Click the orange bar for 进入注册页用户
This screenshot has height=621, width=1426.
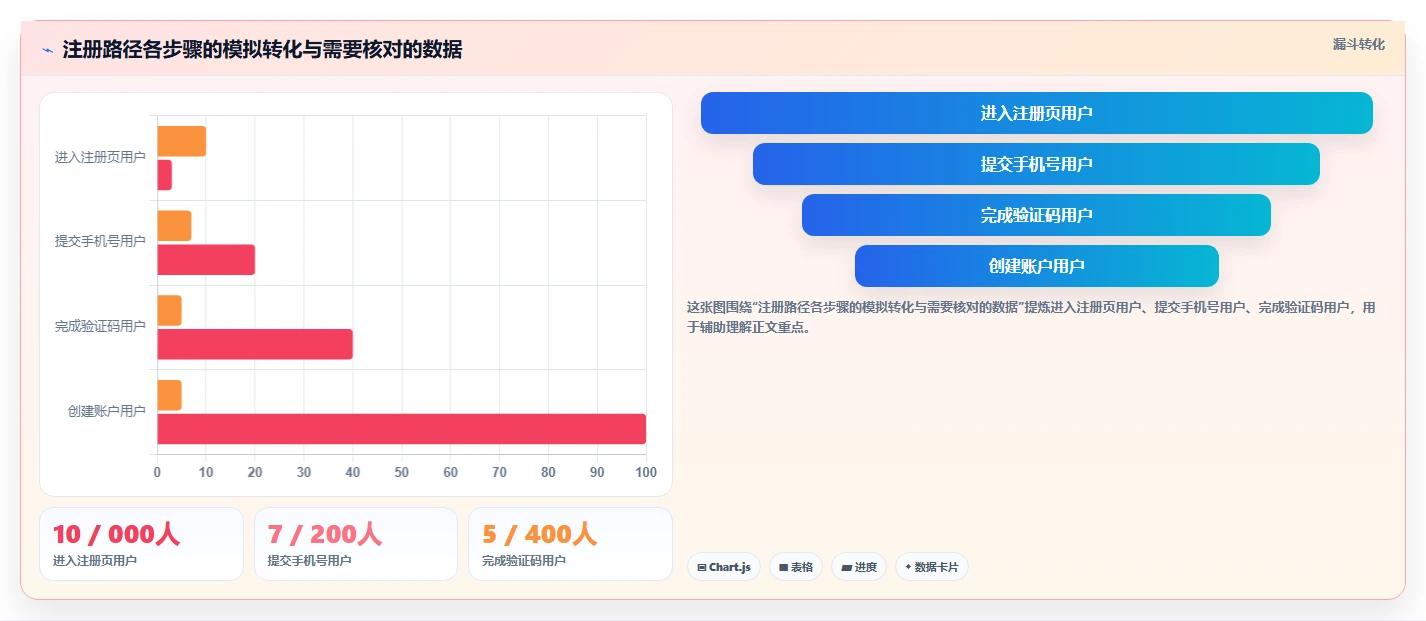tap(182, 141)
